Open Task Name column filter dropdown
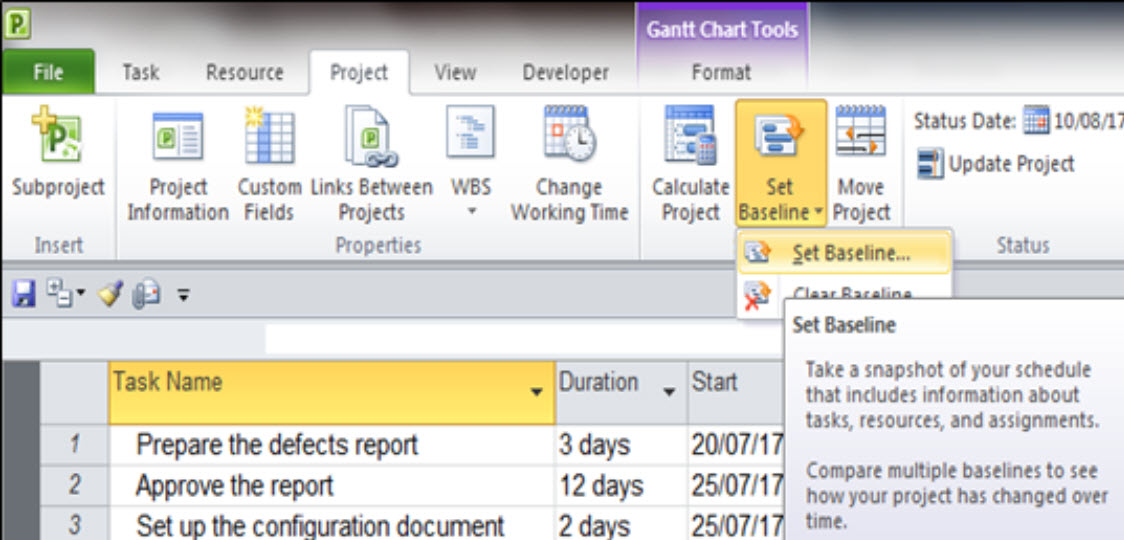Screen dimensions: 1124x540 click(535, 392)
